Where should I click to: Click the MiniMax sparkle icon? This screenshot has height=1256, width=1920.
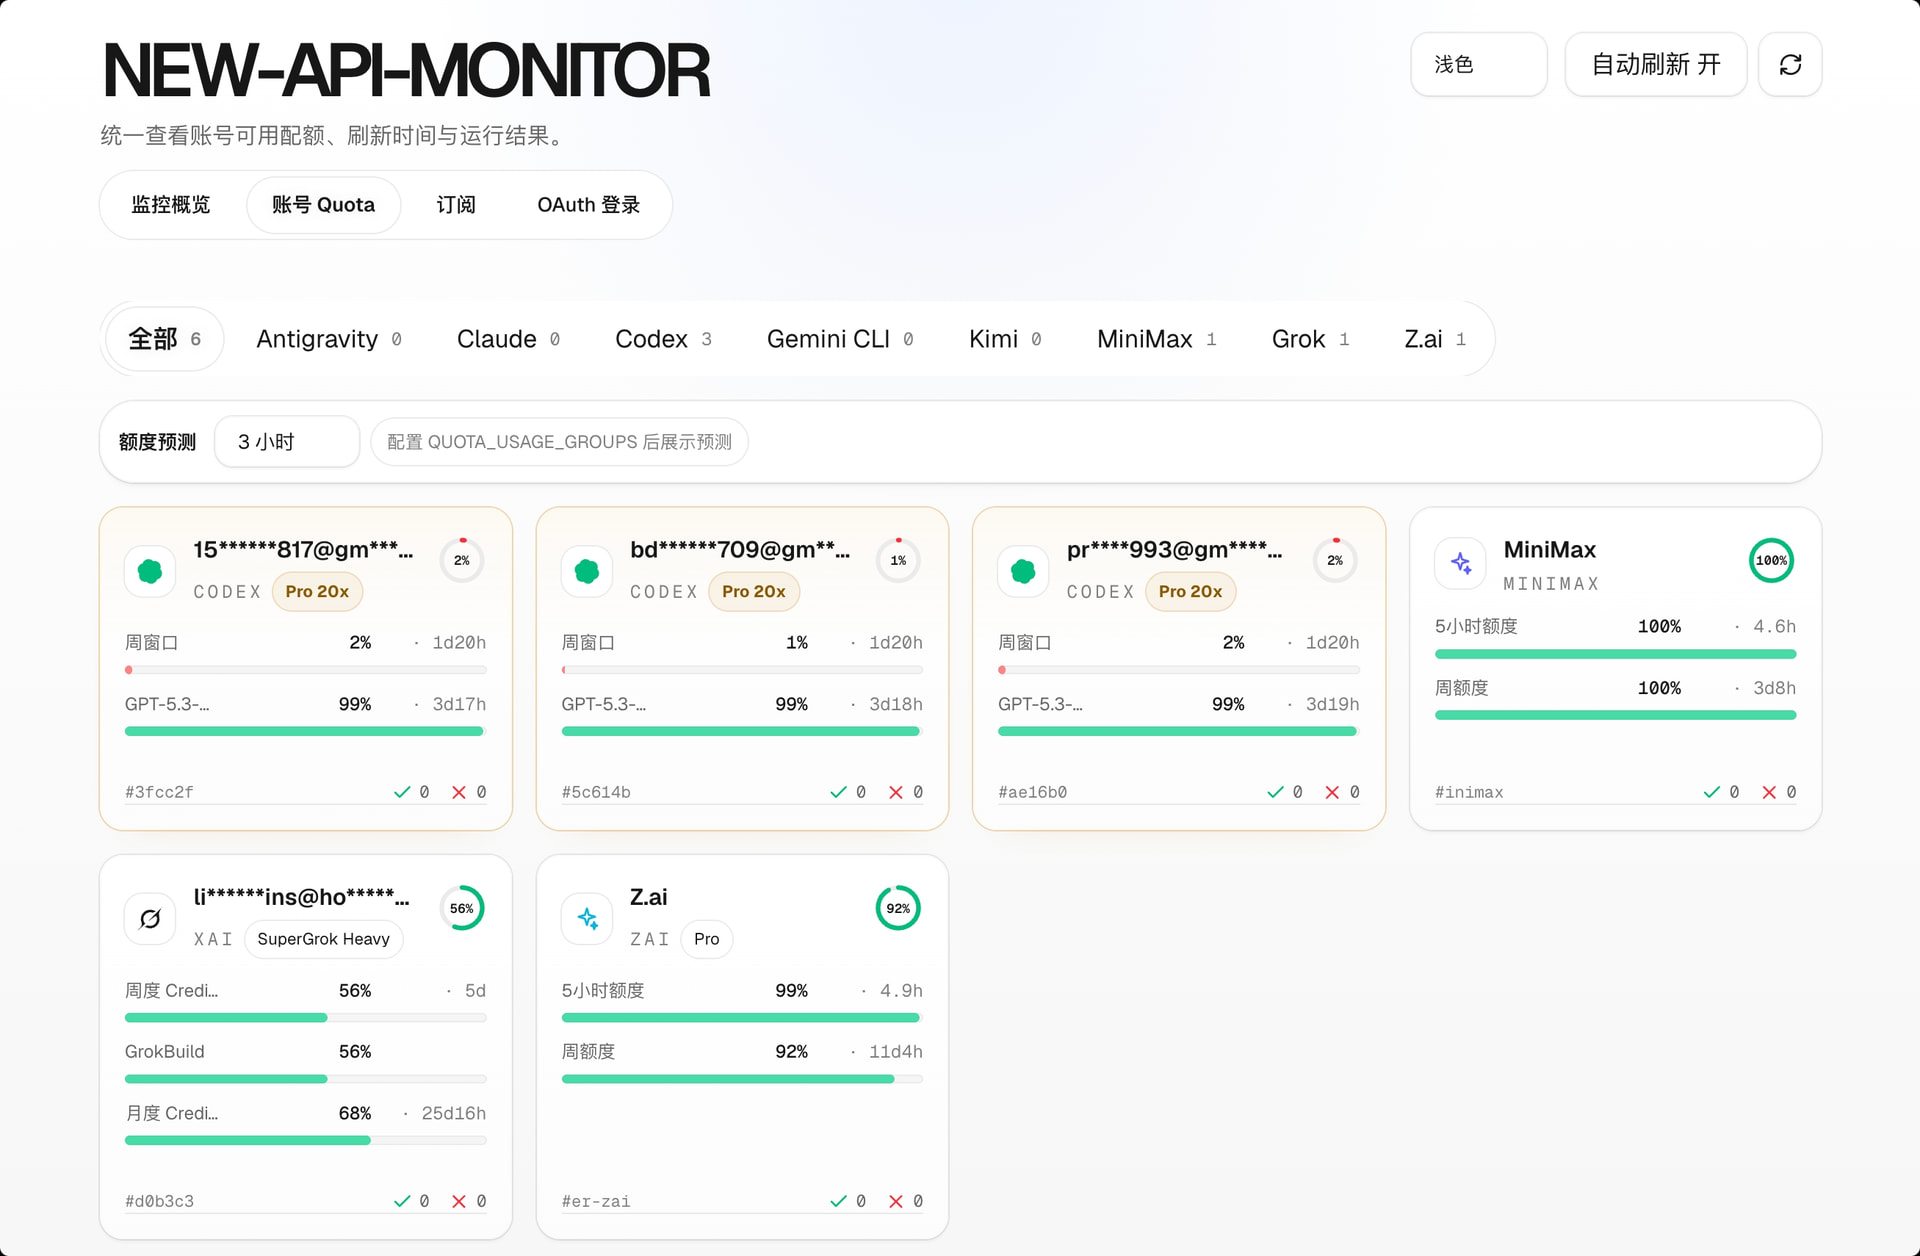1460,563
